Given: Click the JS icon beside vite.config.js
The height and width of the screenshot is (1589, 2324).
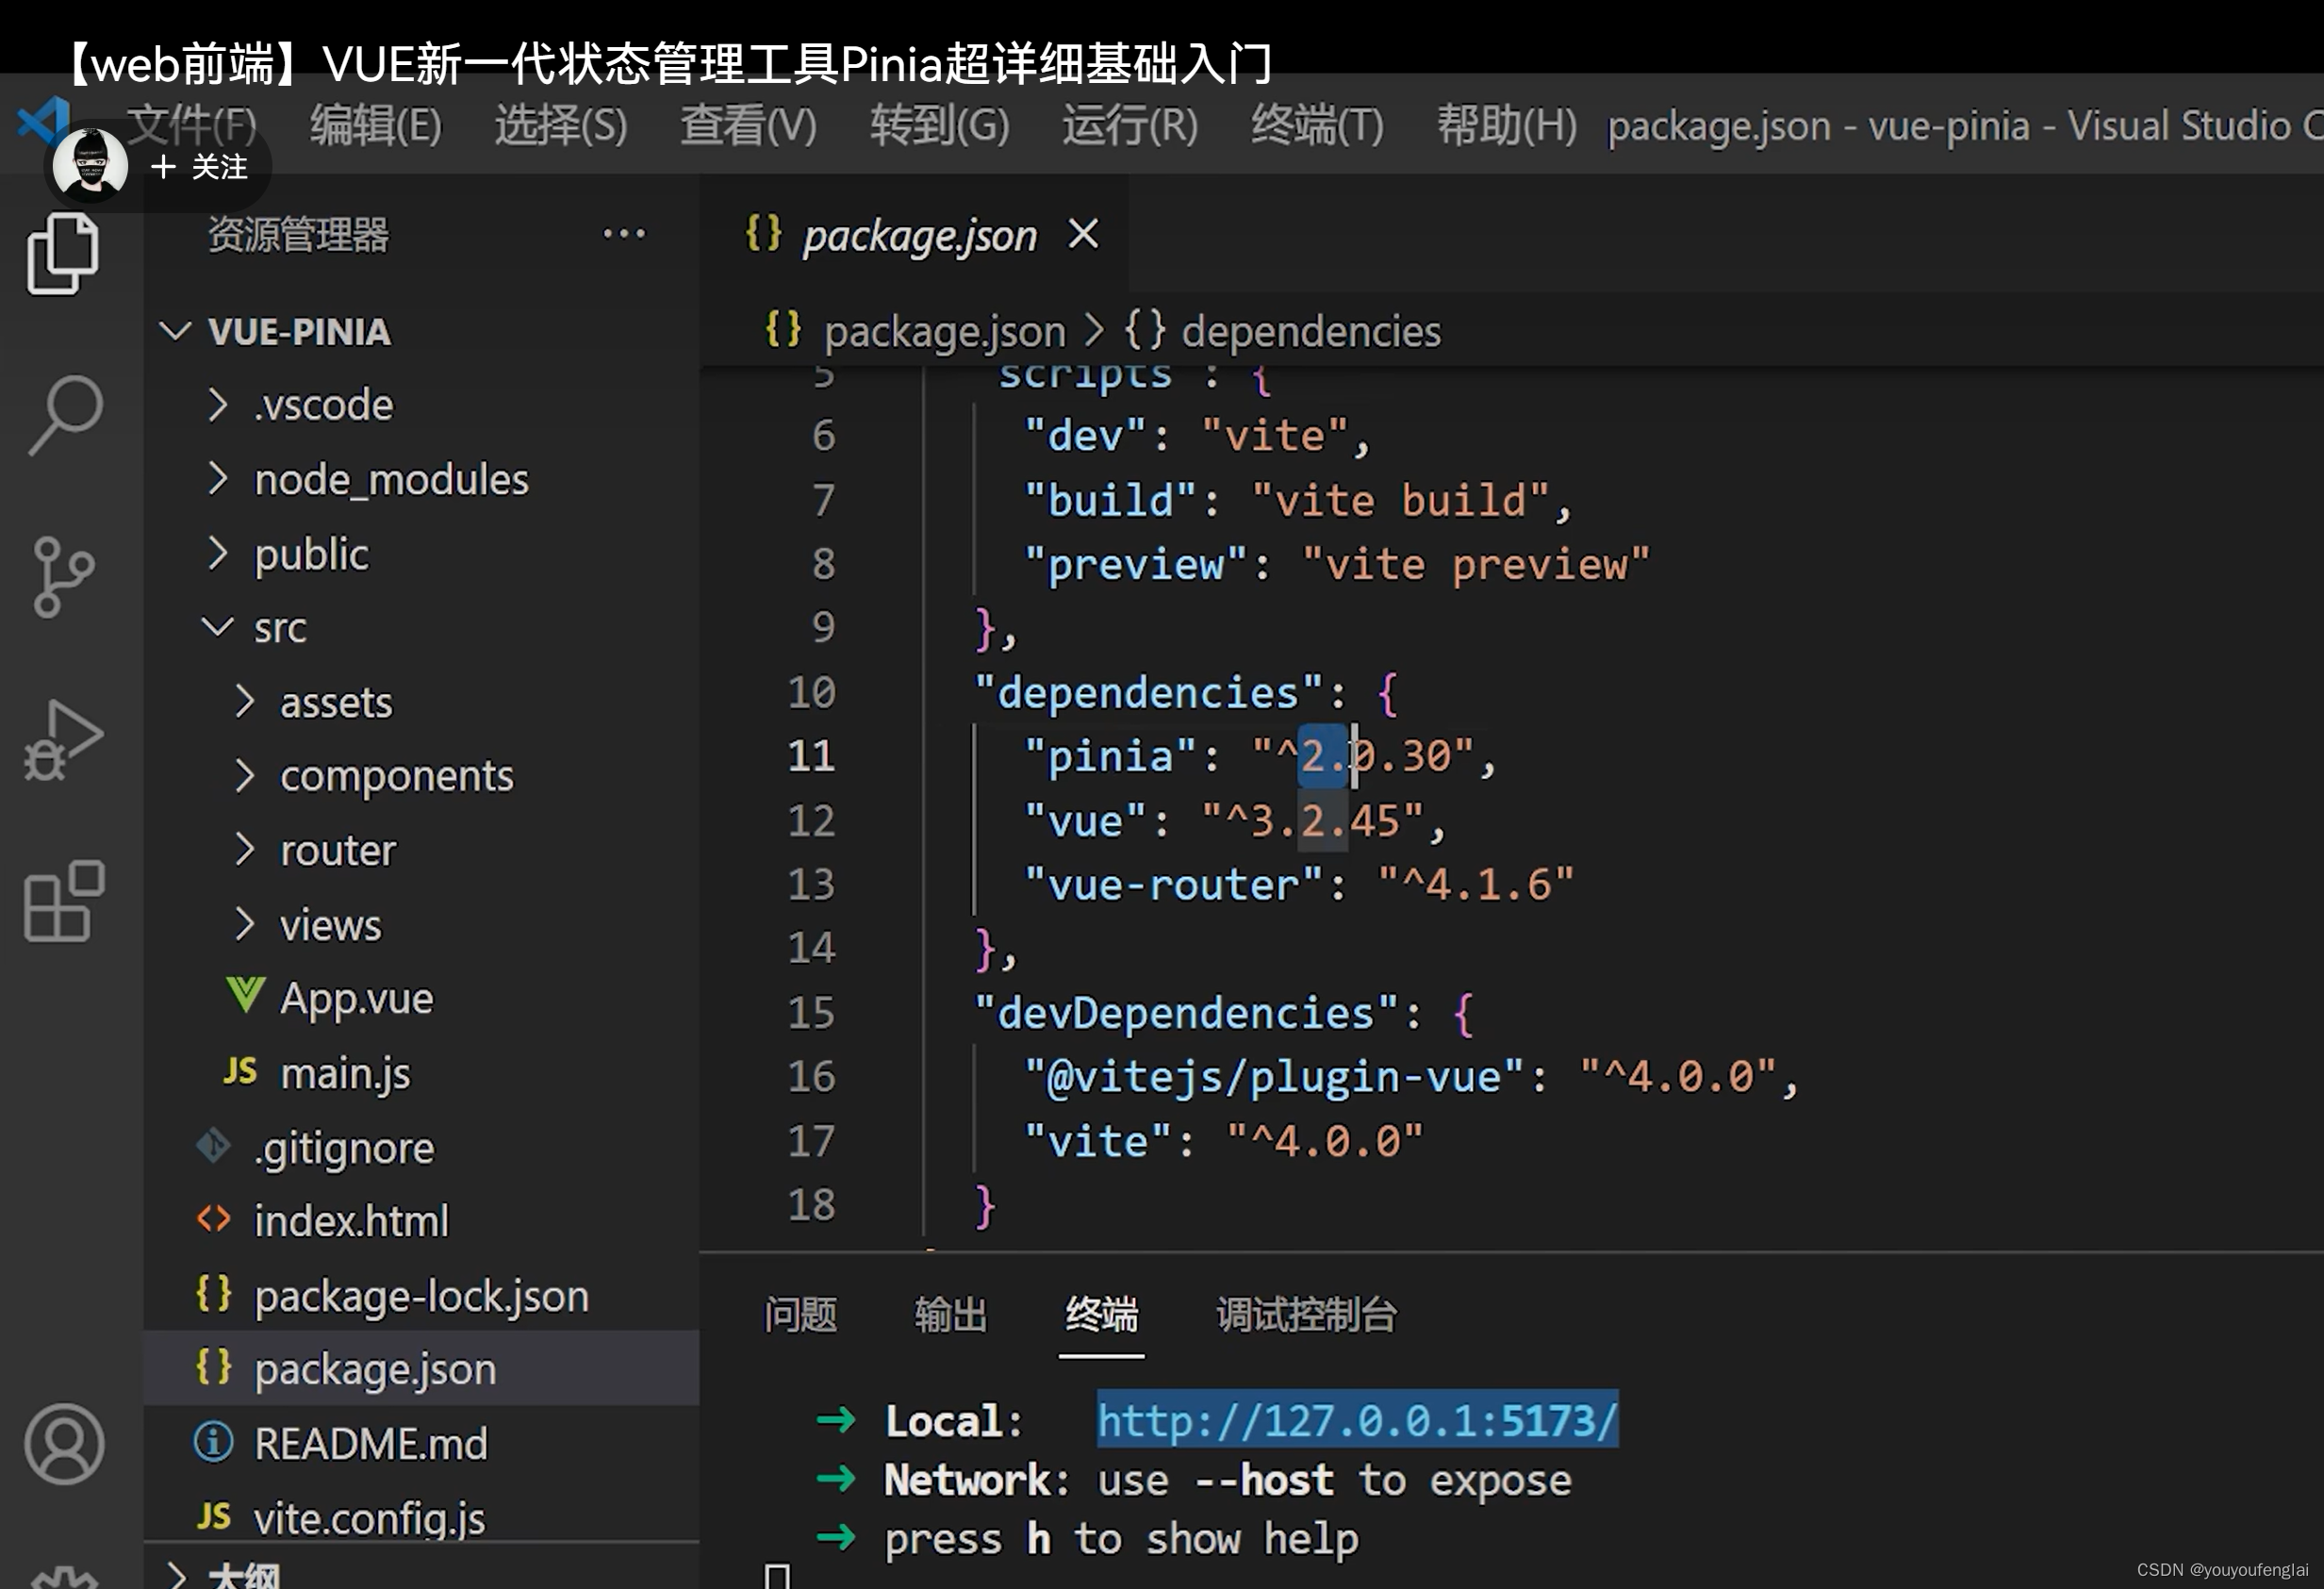Looking at the screenshot, I should point(213,1516).
